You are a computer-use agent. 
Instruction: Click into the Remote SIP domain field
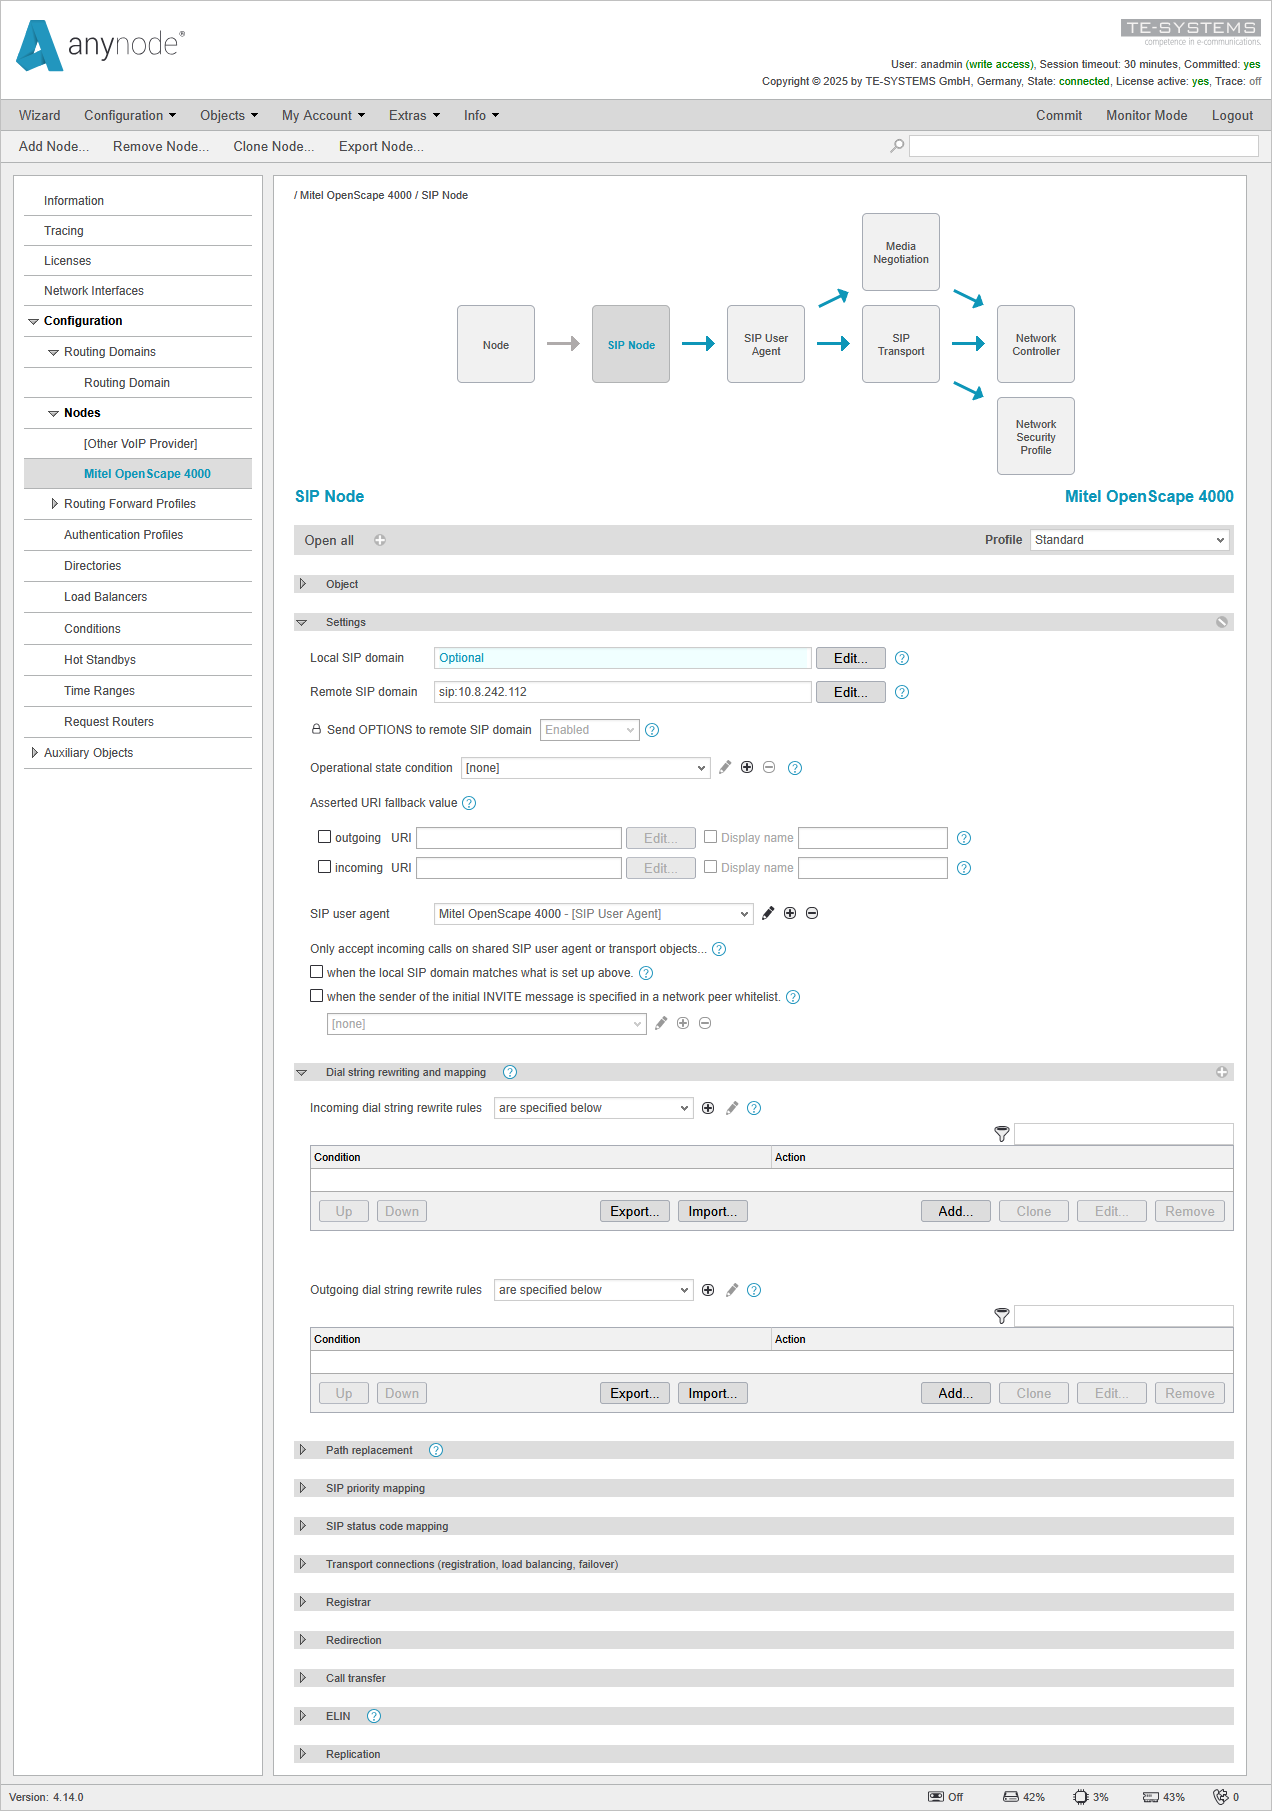(x=623, y=692)
